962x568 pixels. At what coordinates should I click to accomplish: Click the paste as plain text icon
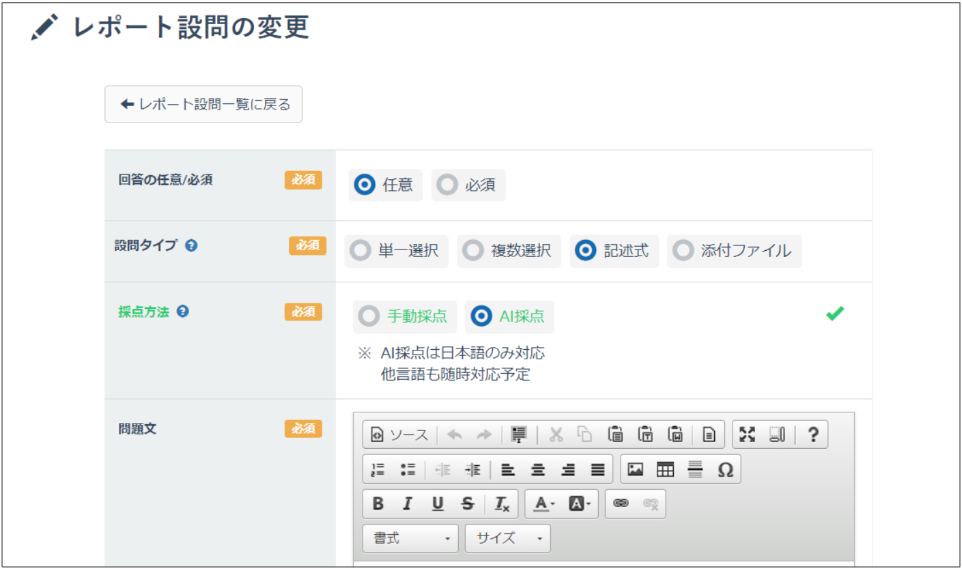645,435
